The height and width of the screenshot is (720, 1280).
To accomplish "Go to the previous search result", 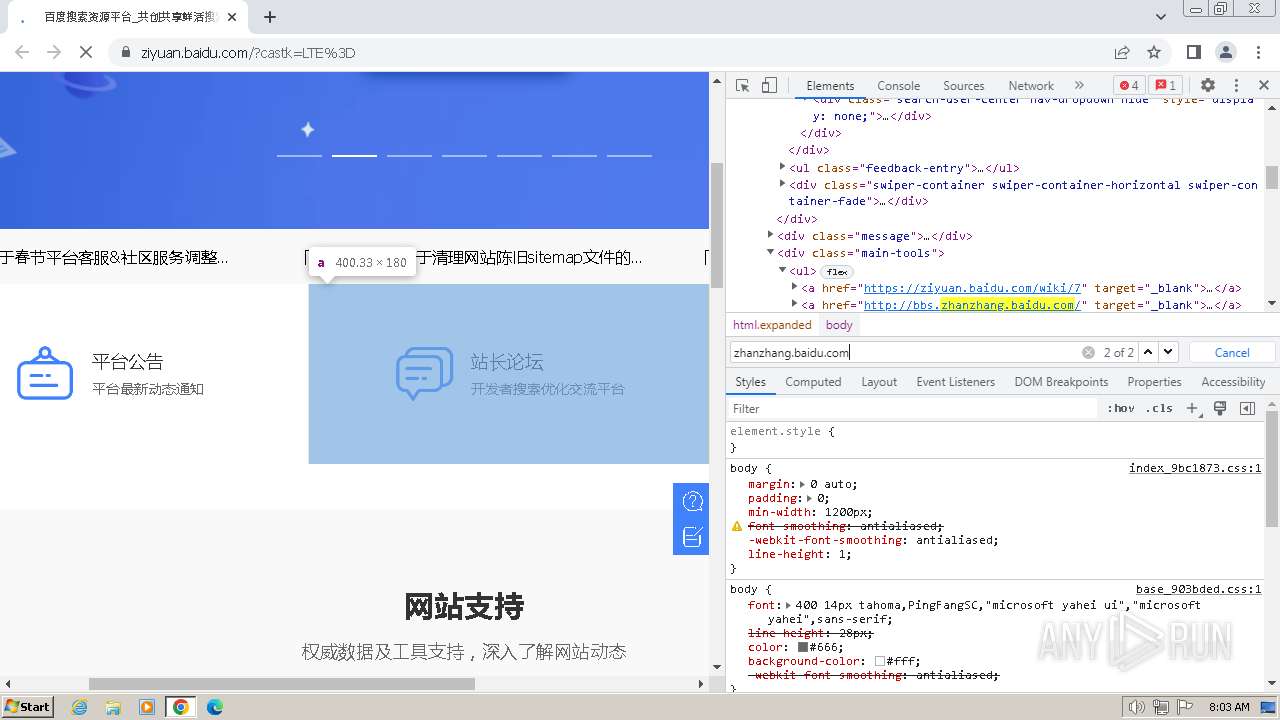I will (x=1148, y=352).
